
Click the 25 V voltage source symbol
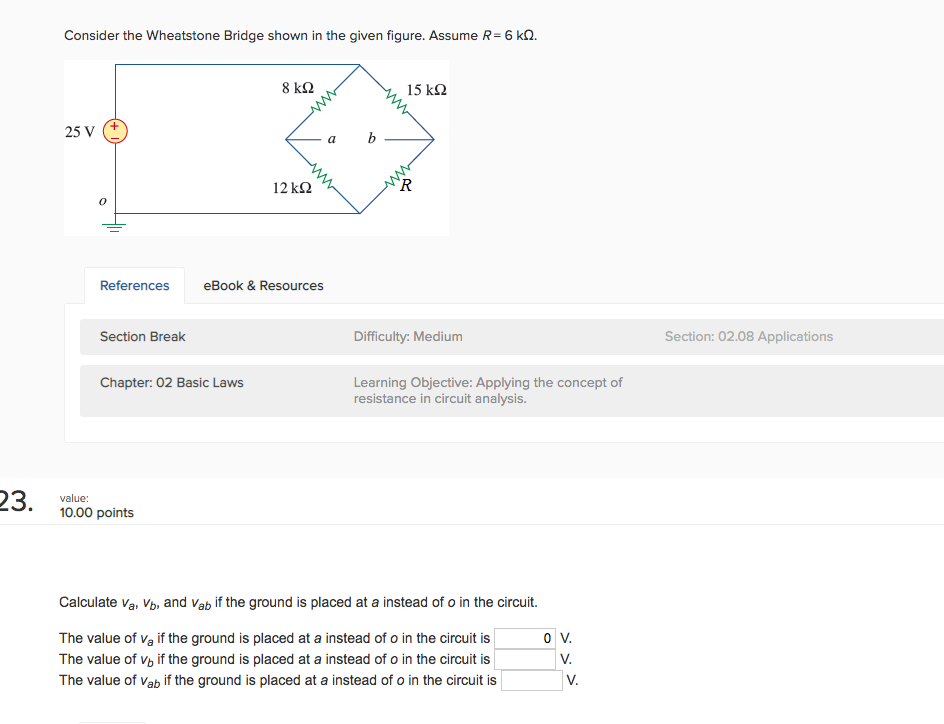[x=115, y=131]
